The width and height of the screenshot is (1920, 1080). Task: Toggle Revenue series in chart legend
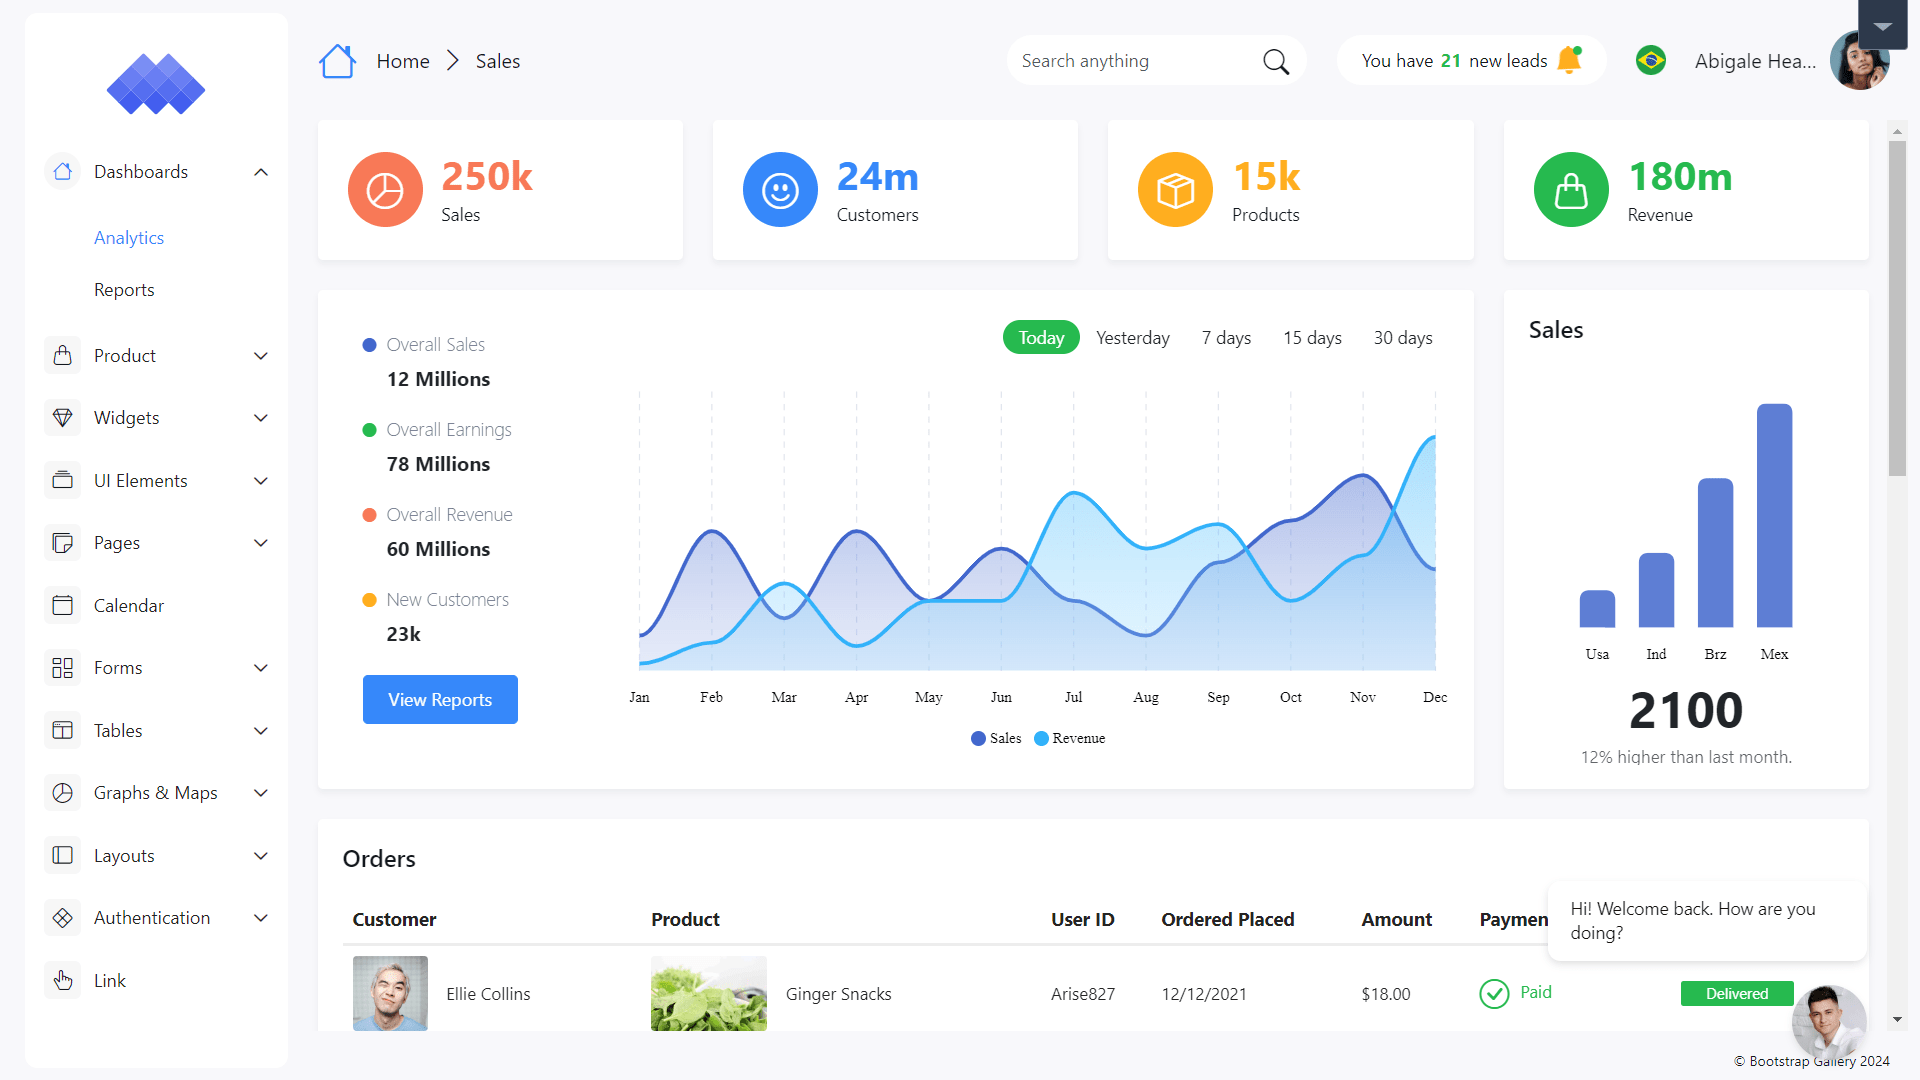click(1069, 738)
